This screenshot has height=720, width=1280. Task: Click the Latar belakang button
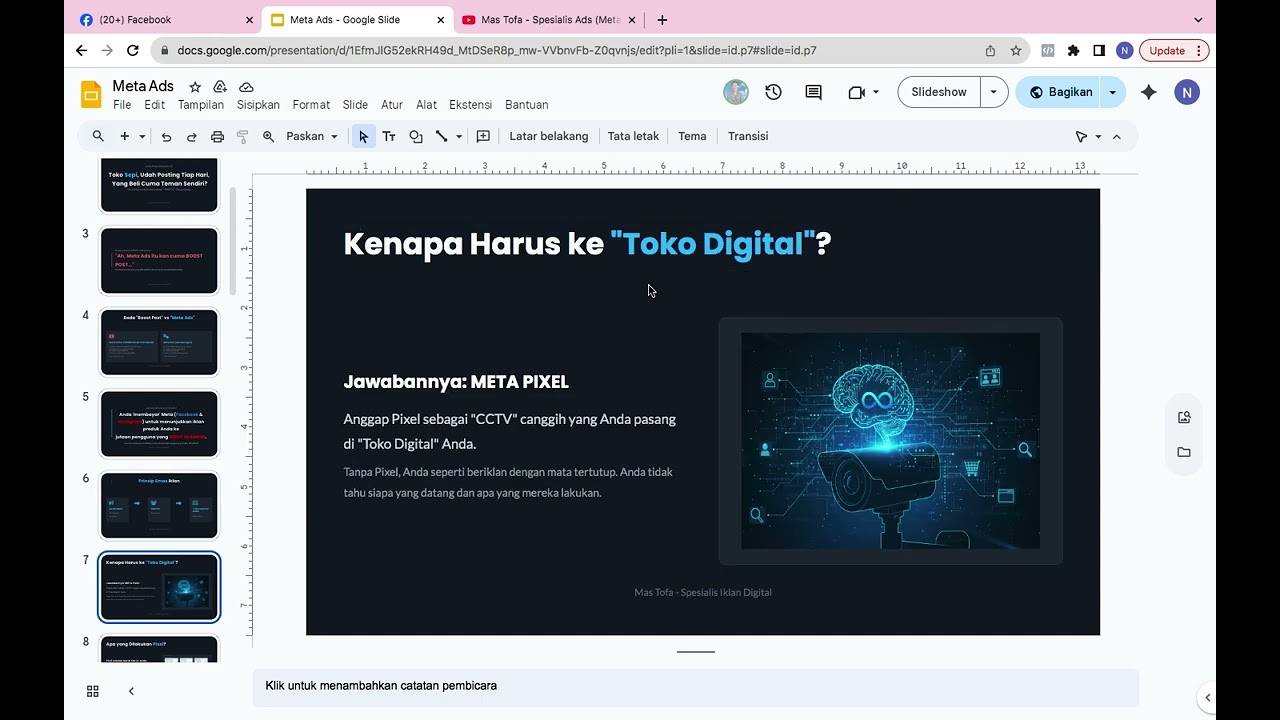pyautogui.click(x=549, y=136)
